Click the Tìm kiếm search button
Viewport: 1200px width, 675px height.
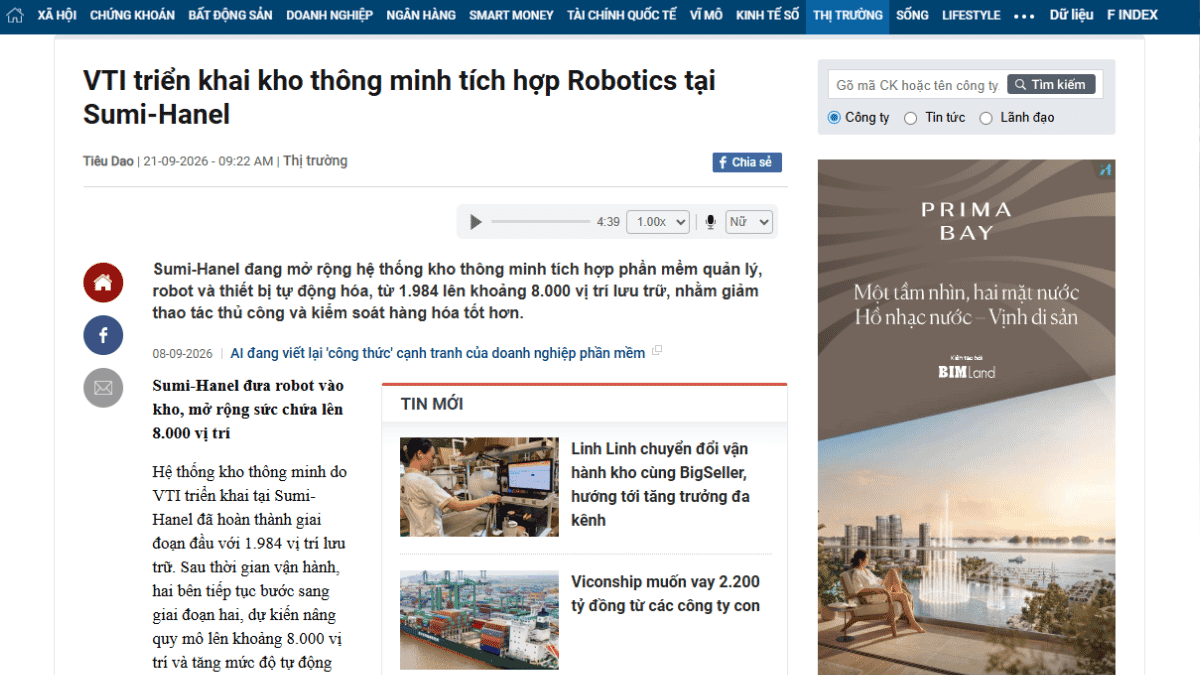1051,85
